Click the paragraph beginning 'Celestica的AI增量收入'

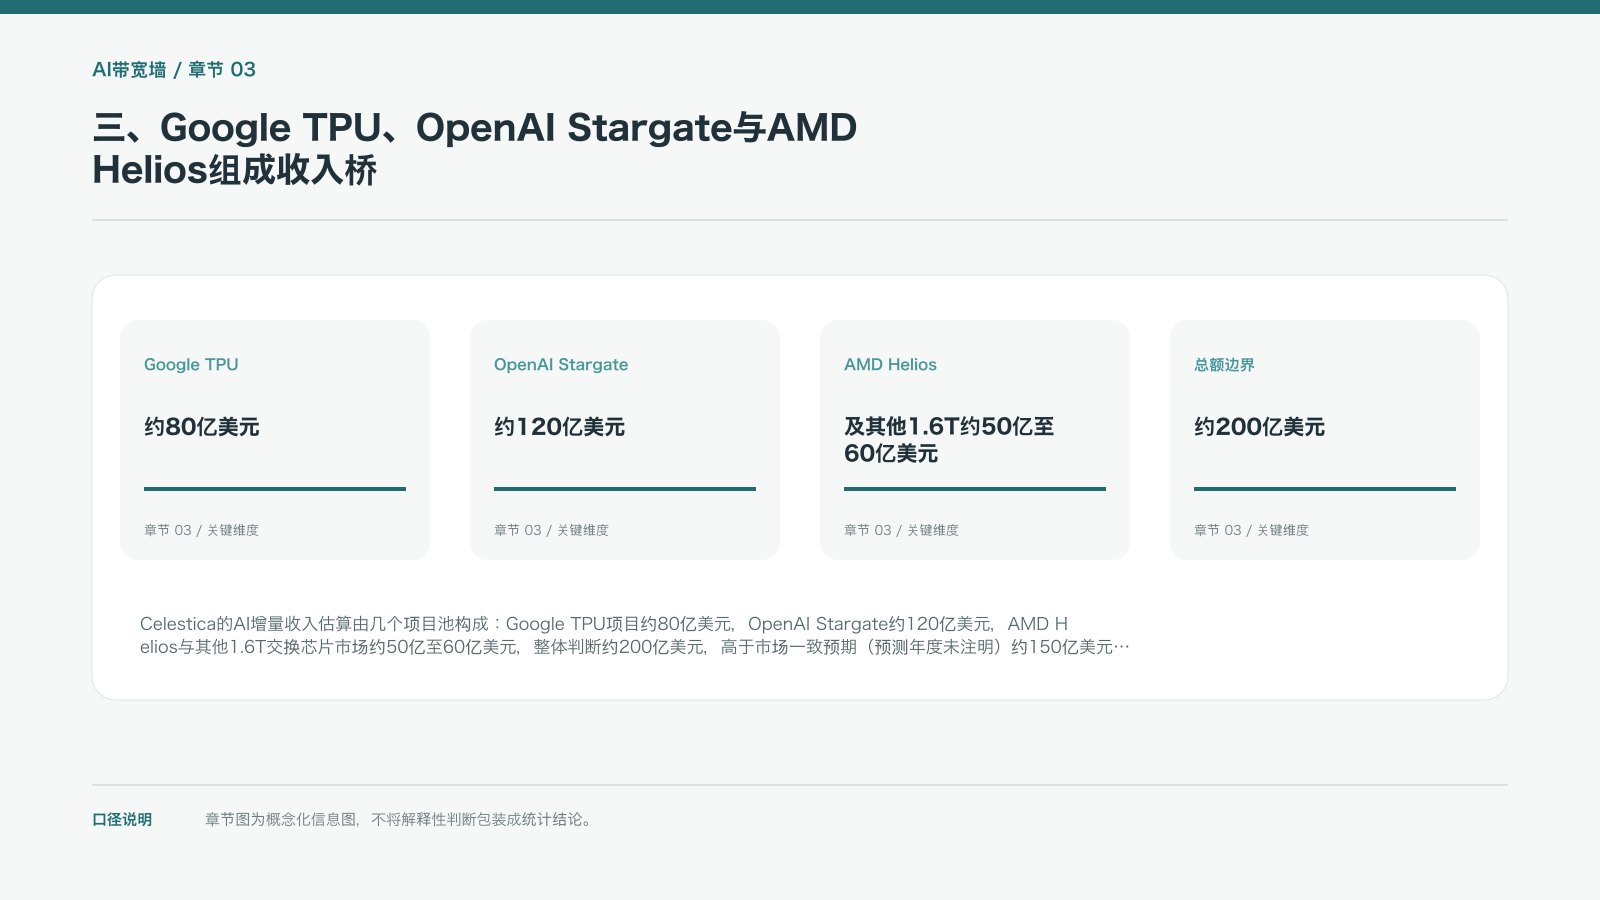coord(635,635)
